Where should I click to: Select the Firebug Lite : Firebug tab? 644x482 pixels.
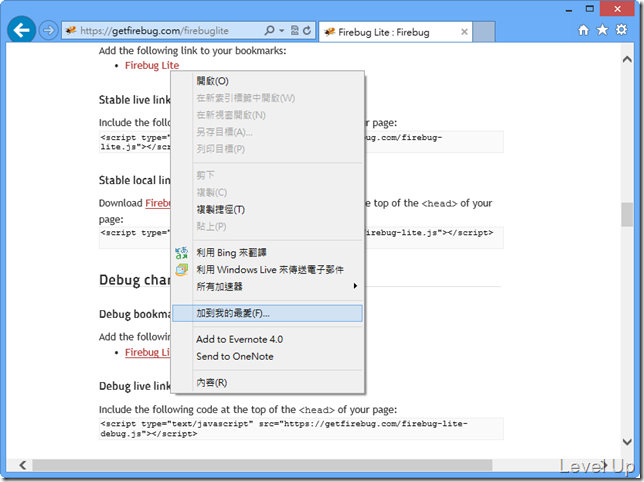(396, 32)
